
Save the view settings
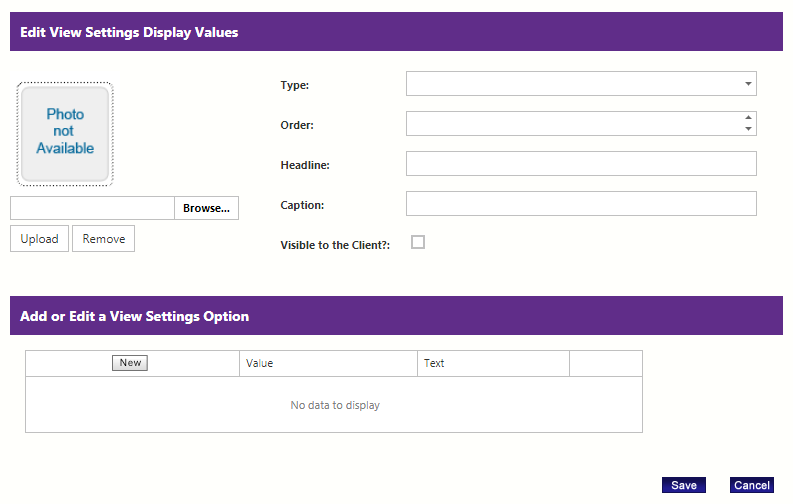[684, 485]
